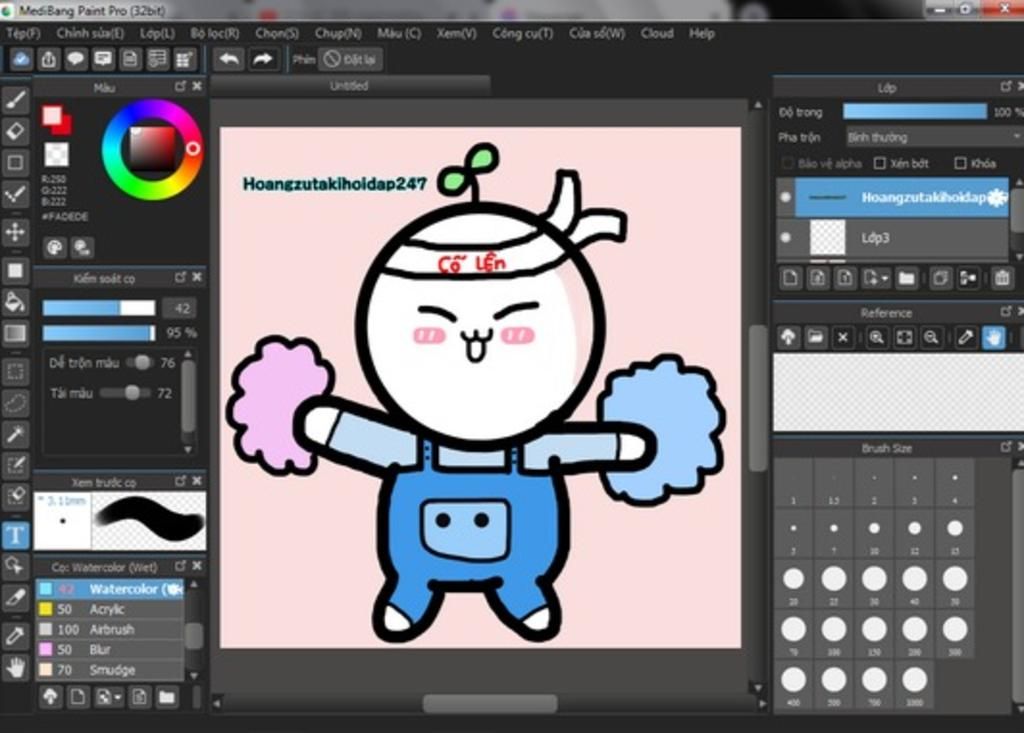
Task: Open the Lớp(L) menu
Action: [157, 33]
